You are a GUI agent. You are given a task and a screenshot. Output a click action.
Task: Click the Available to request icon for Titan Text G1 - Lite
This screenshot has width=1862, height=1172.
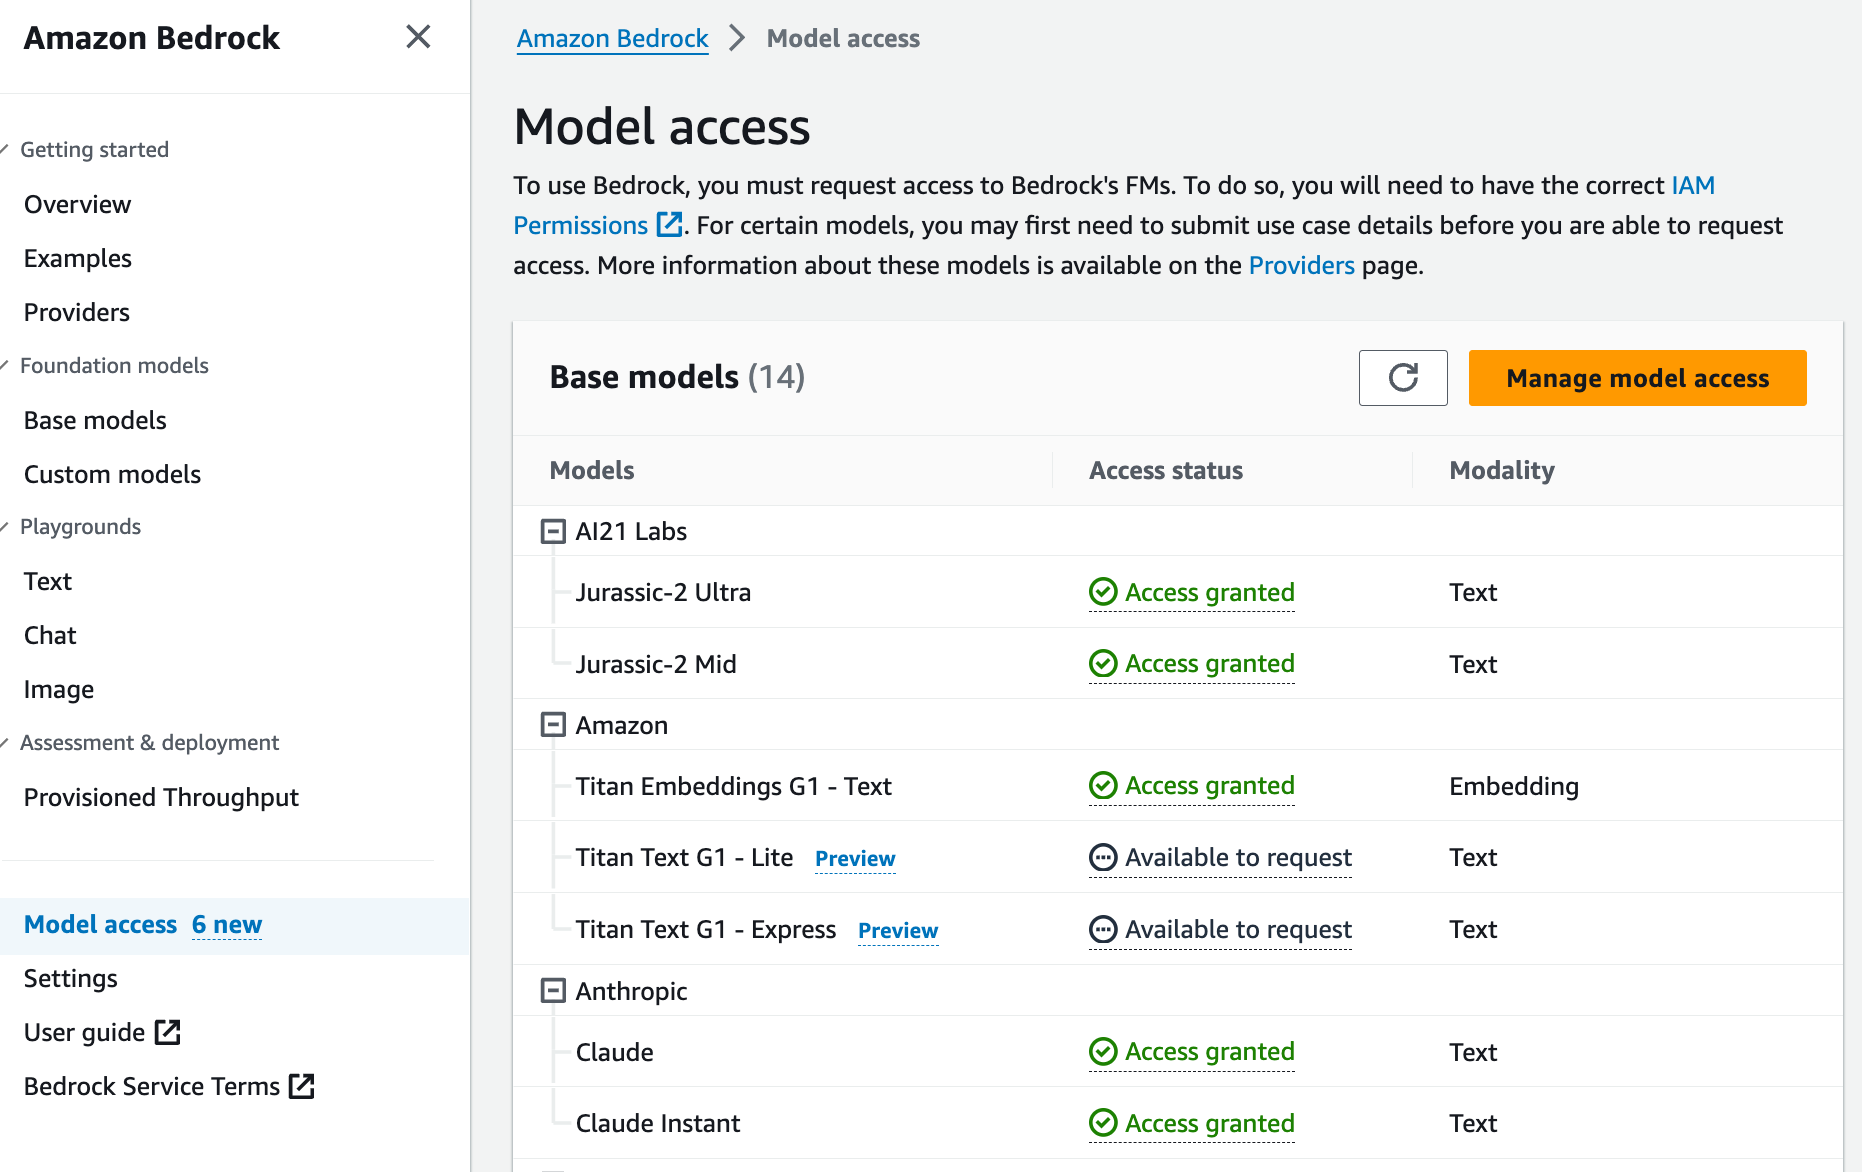point(1102,857)
